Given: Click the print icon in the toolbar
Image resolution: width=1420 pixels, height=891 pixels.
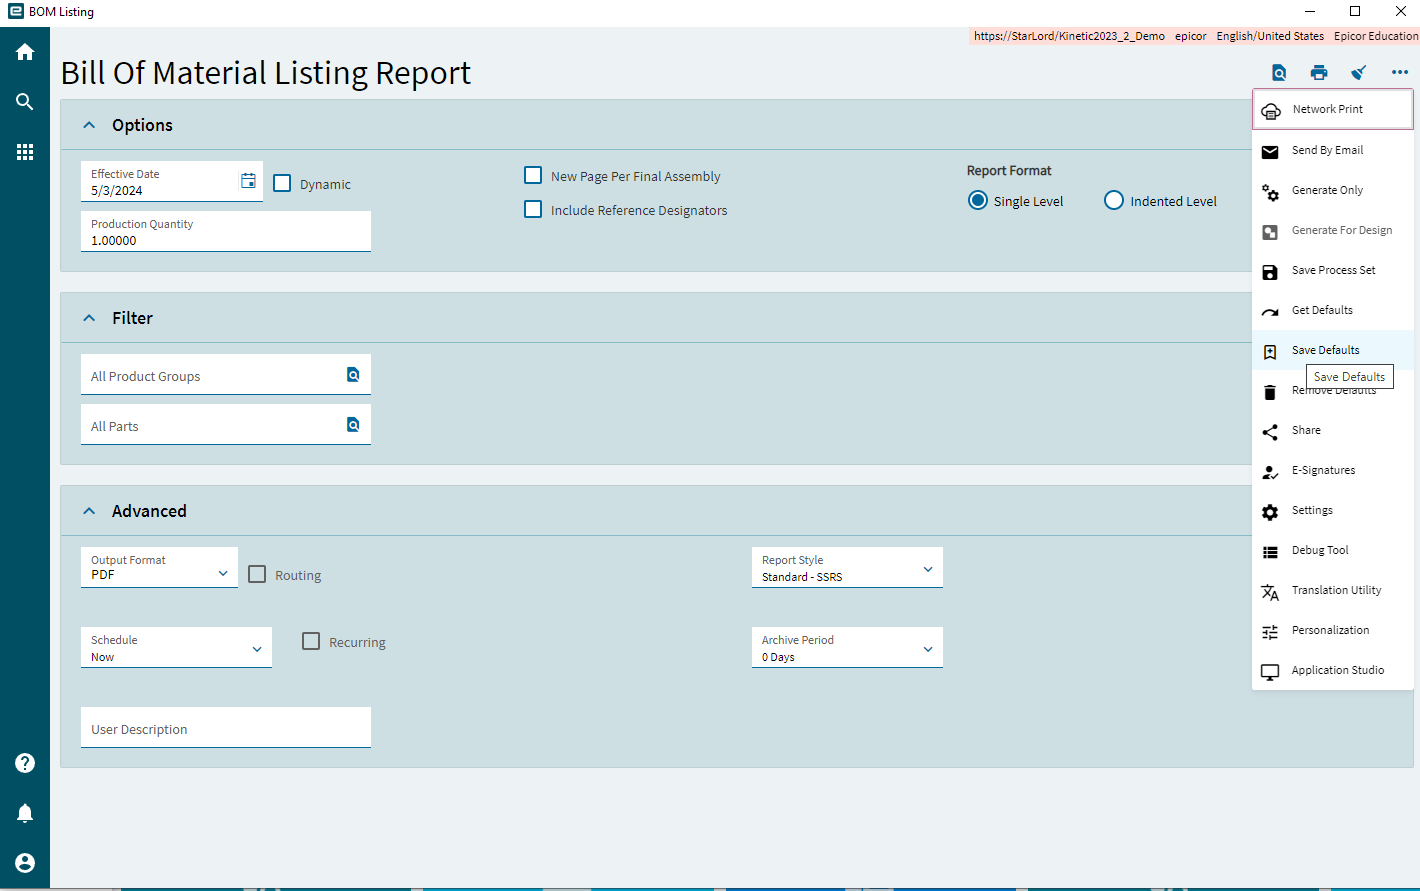Looking at the screenshot, I should point(1318,72).
